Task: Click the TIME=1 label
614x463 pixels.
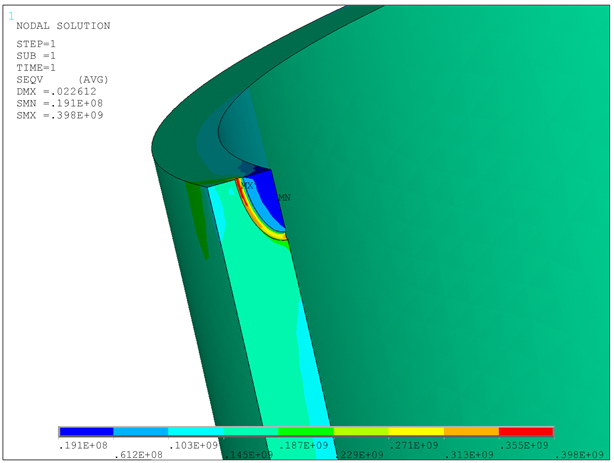Action: pos(36,67)
